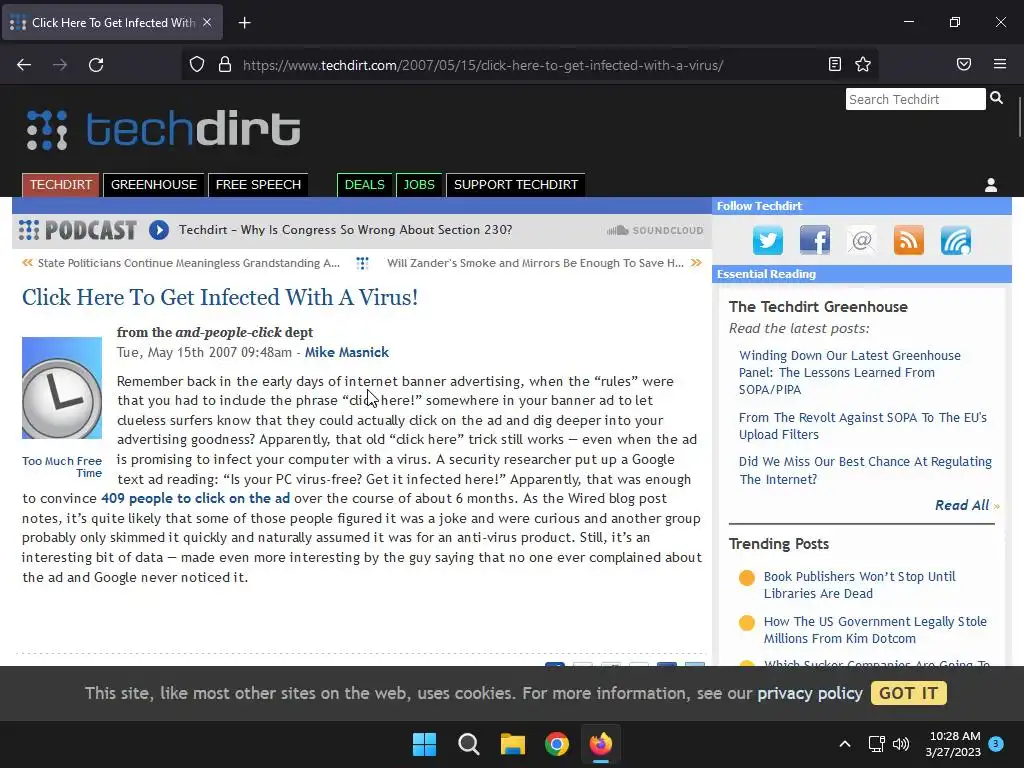Open 'Winding Down Our Latest Greenhouse Panel' post
Viewport: 1024px width, 768px height.
(x=850, y=372)
